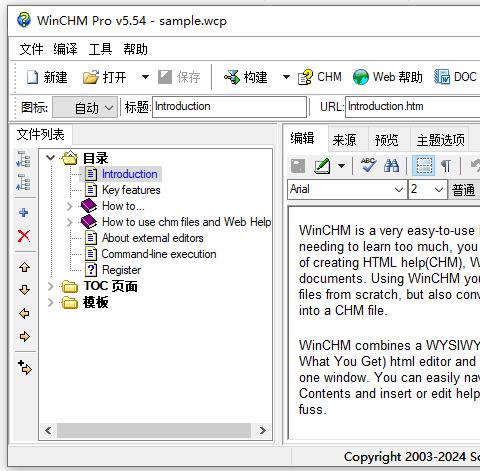Open the 文件 menu
This screenshot has height=471, width=480.
coord(31,49)
